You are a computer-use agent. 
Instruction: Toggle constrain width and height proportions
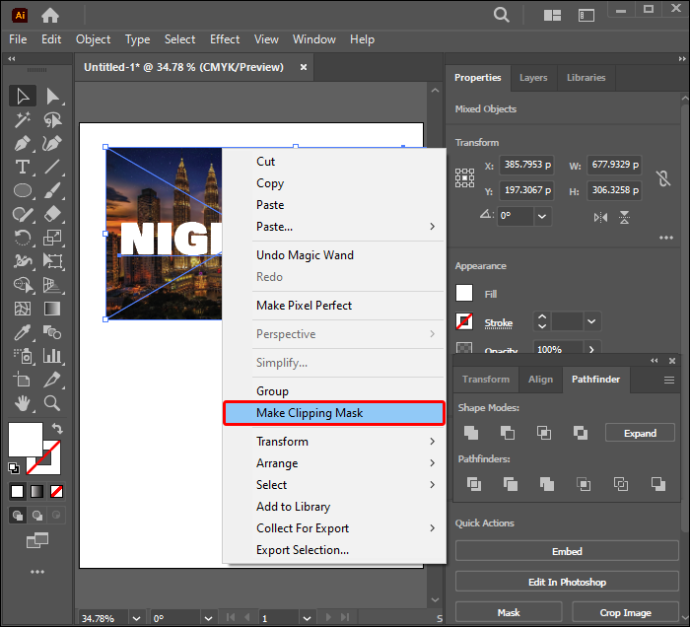[664, 178]
